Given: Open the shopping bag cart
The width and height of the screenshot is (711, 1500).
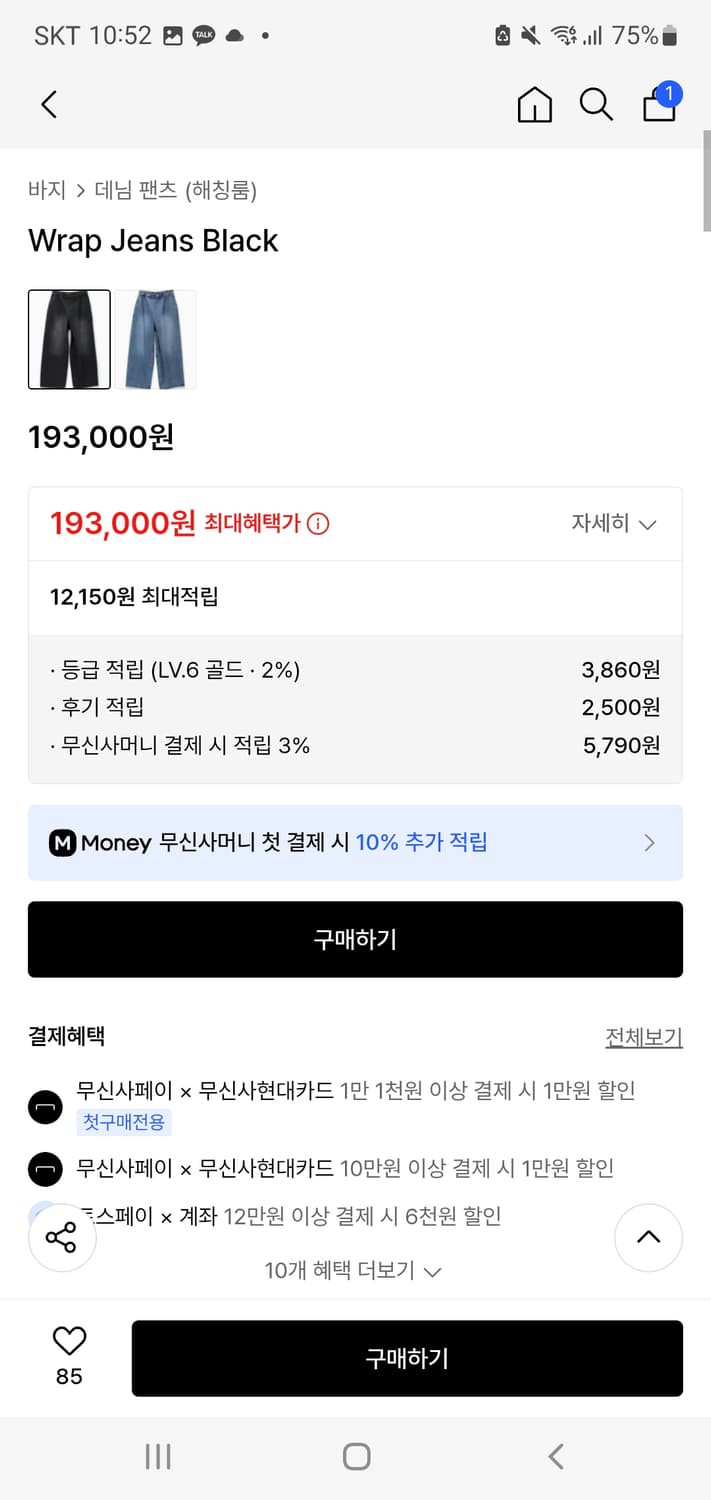Looking at the screenshot, I should 660,104.
